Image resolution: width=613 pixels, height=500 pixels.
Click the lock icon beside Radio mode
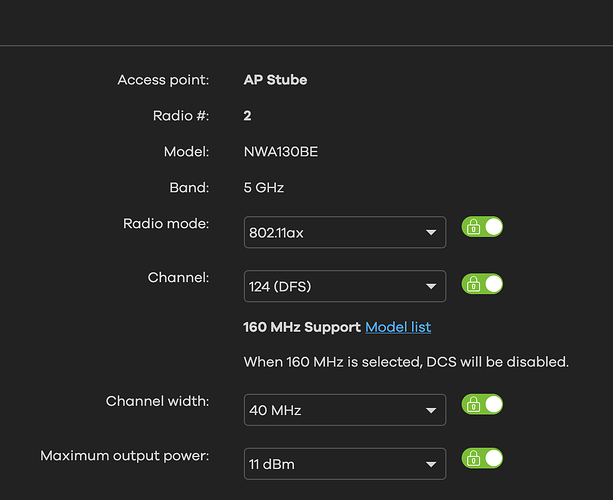tap(471, 227)
